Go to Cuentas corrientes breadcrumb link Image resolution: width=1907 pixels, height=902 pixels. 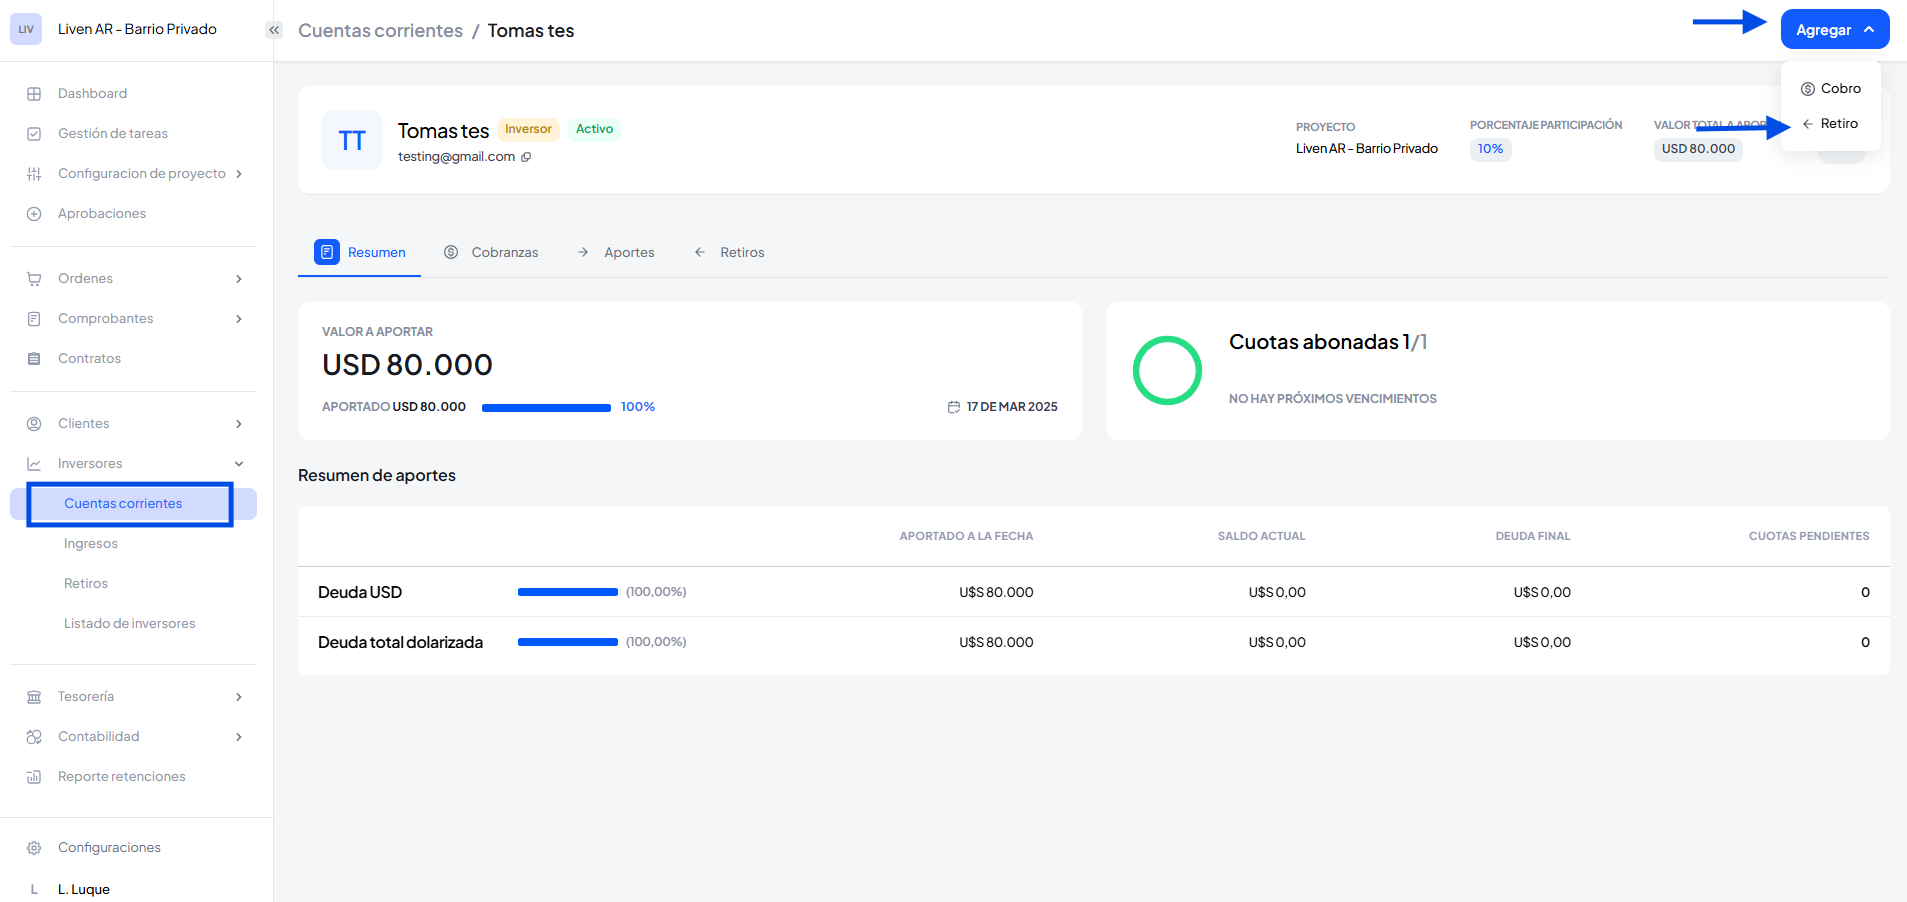click(x=380, y=31)
